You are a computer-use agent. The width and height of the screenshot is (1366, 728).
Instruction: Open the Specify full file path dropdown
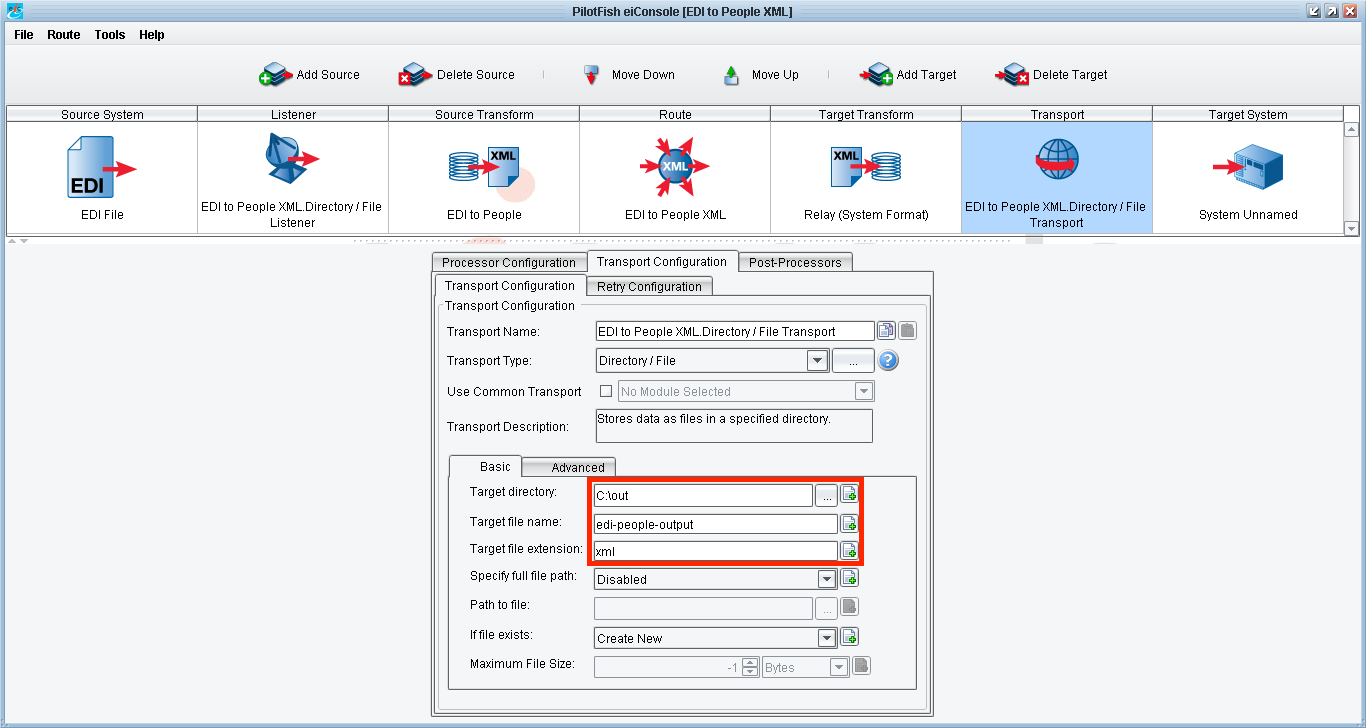[826, 579]
